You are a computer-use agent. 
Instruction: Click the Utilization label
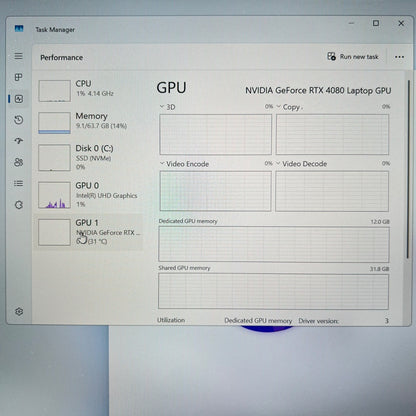[171, 320]
